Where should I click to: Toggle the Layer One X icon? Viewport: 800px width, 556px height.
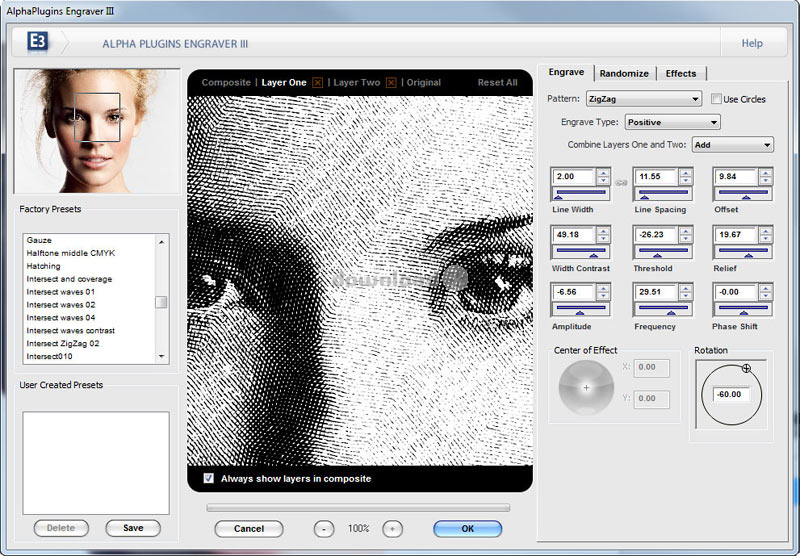(x=318, y=82)
